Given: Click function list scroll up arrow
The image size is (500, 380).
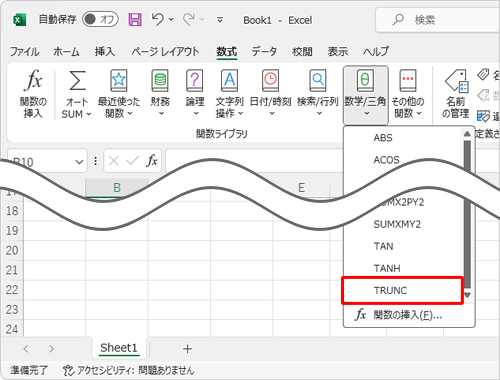Looking at the screenshot, I should (x=467, y=134).
